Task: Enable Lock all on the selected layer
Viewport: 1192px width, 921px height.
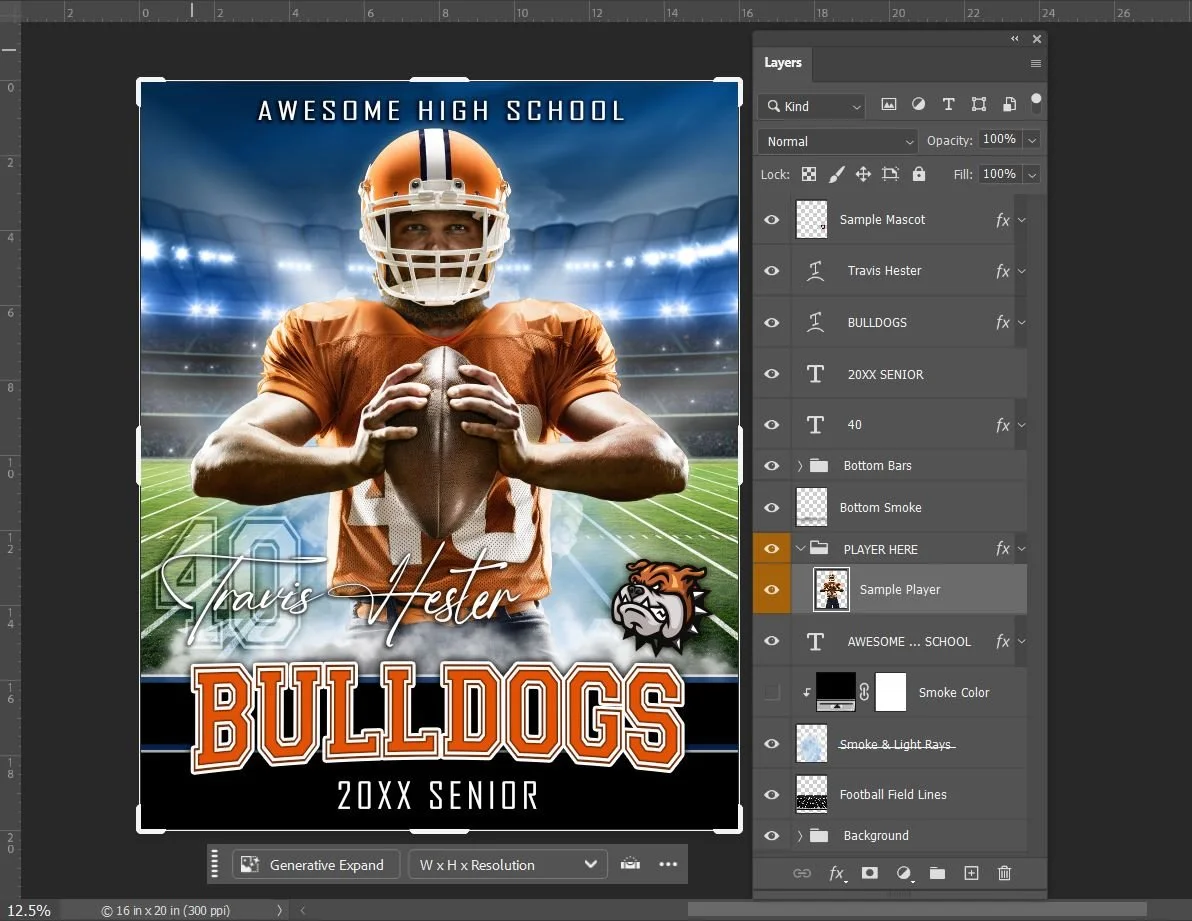Action: click(919, 174)
